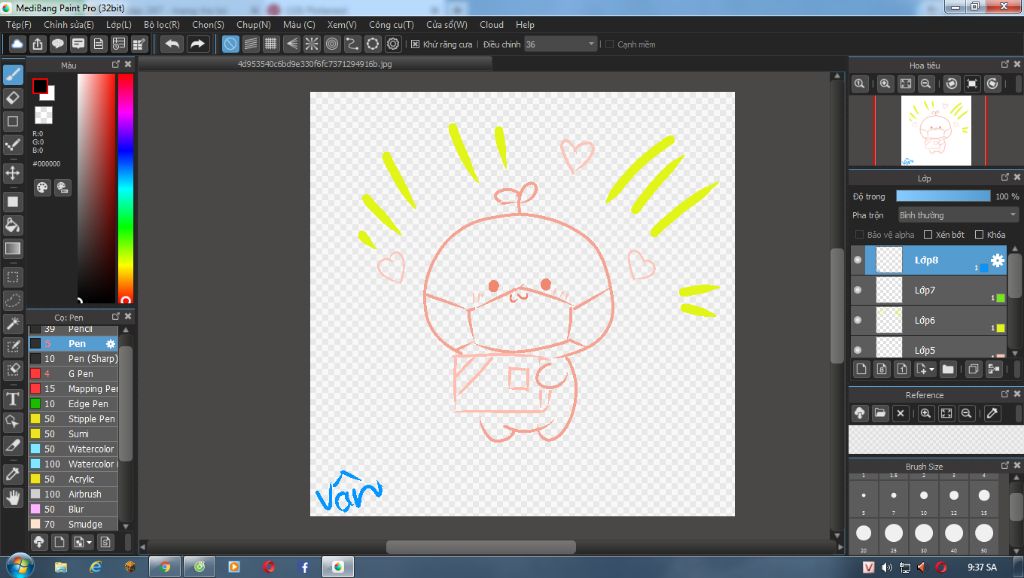Toggle visibility of Lớp5 layer

click(x=858, y=349)
